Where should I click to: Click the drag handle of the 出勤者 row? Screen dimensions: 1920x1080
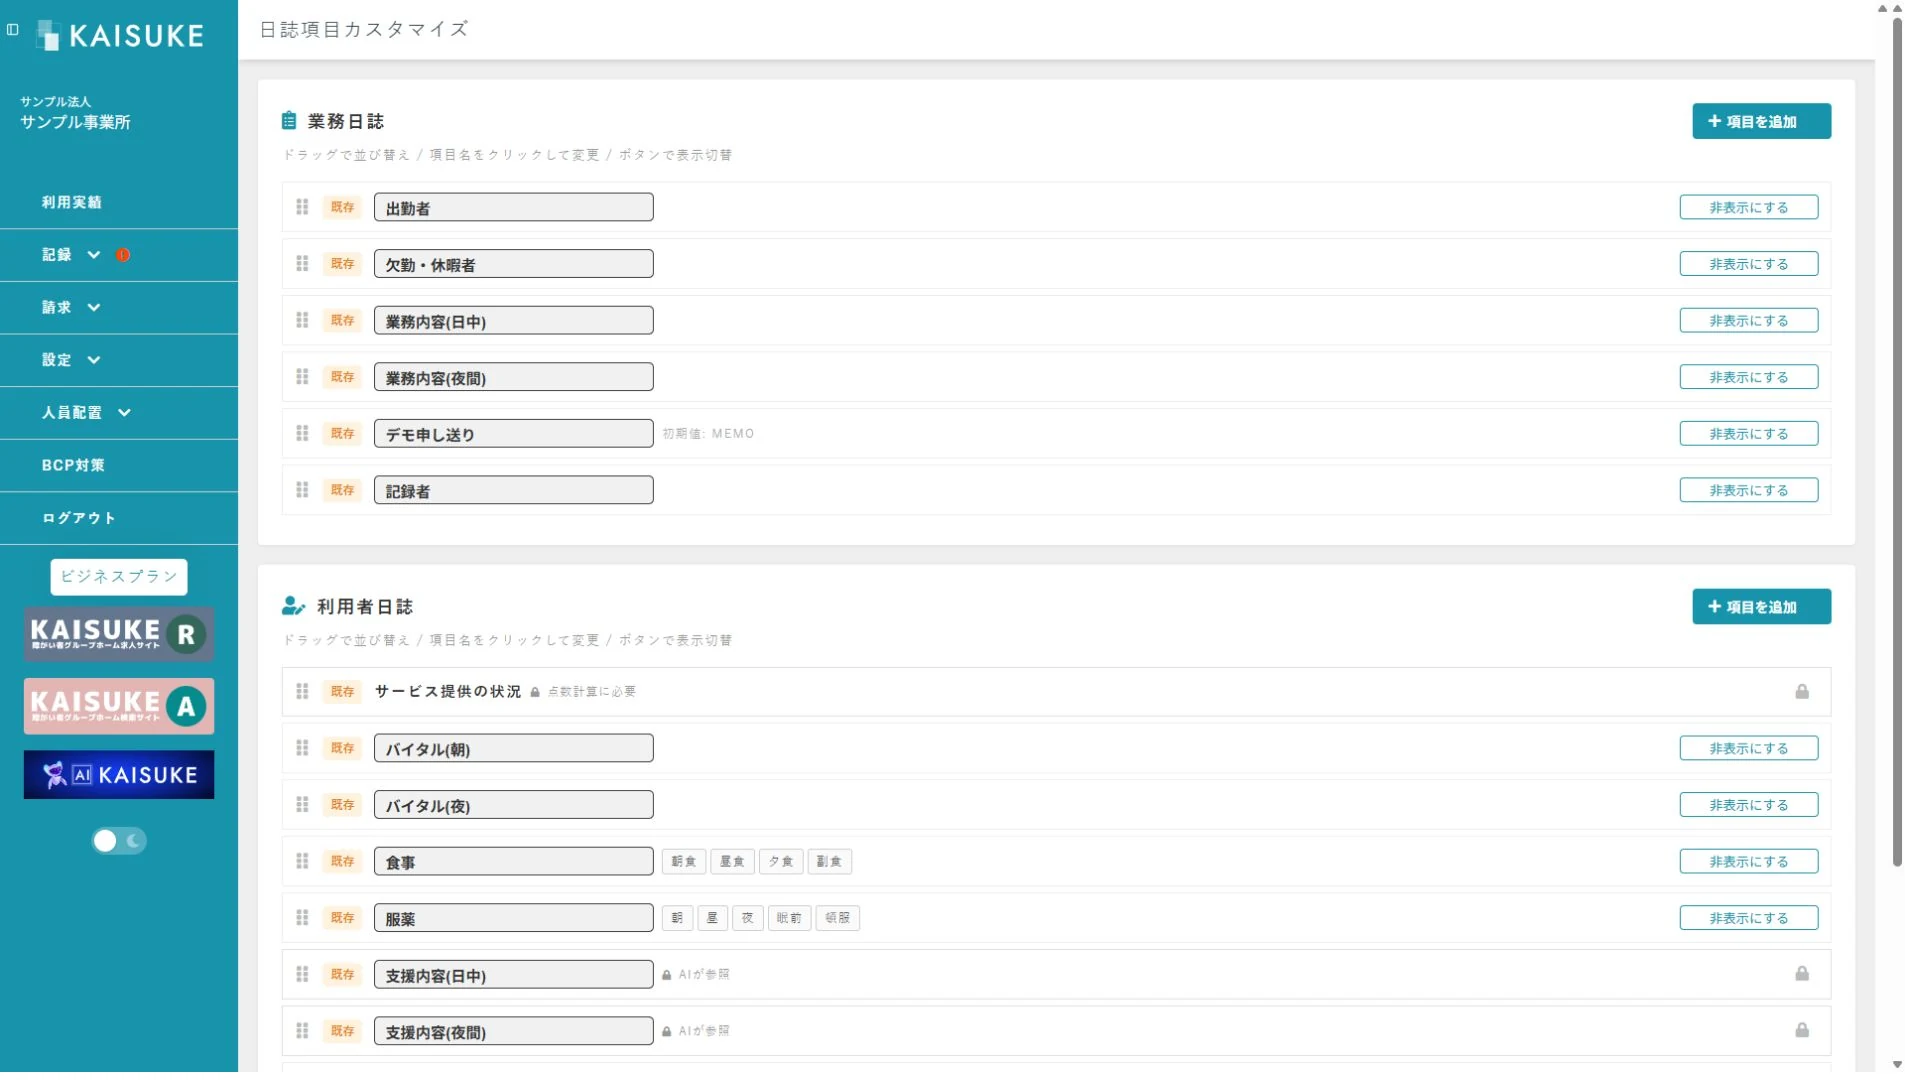(302, 207)
